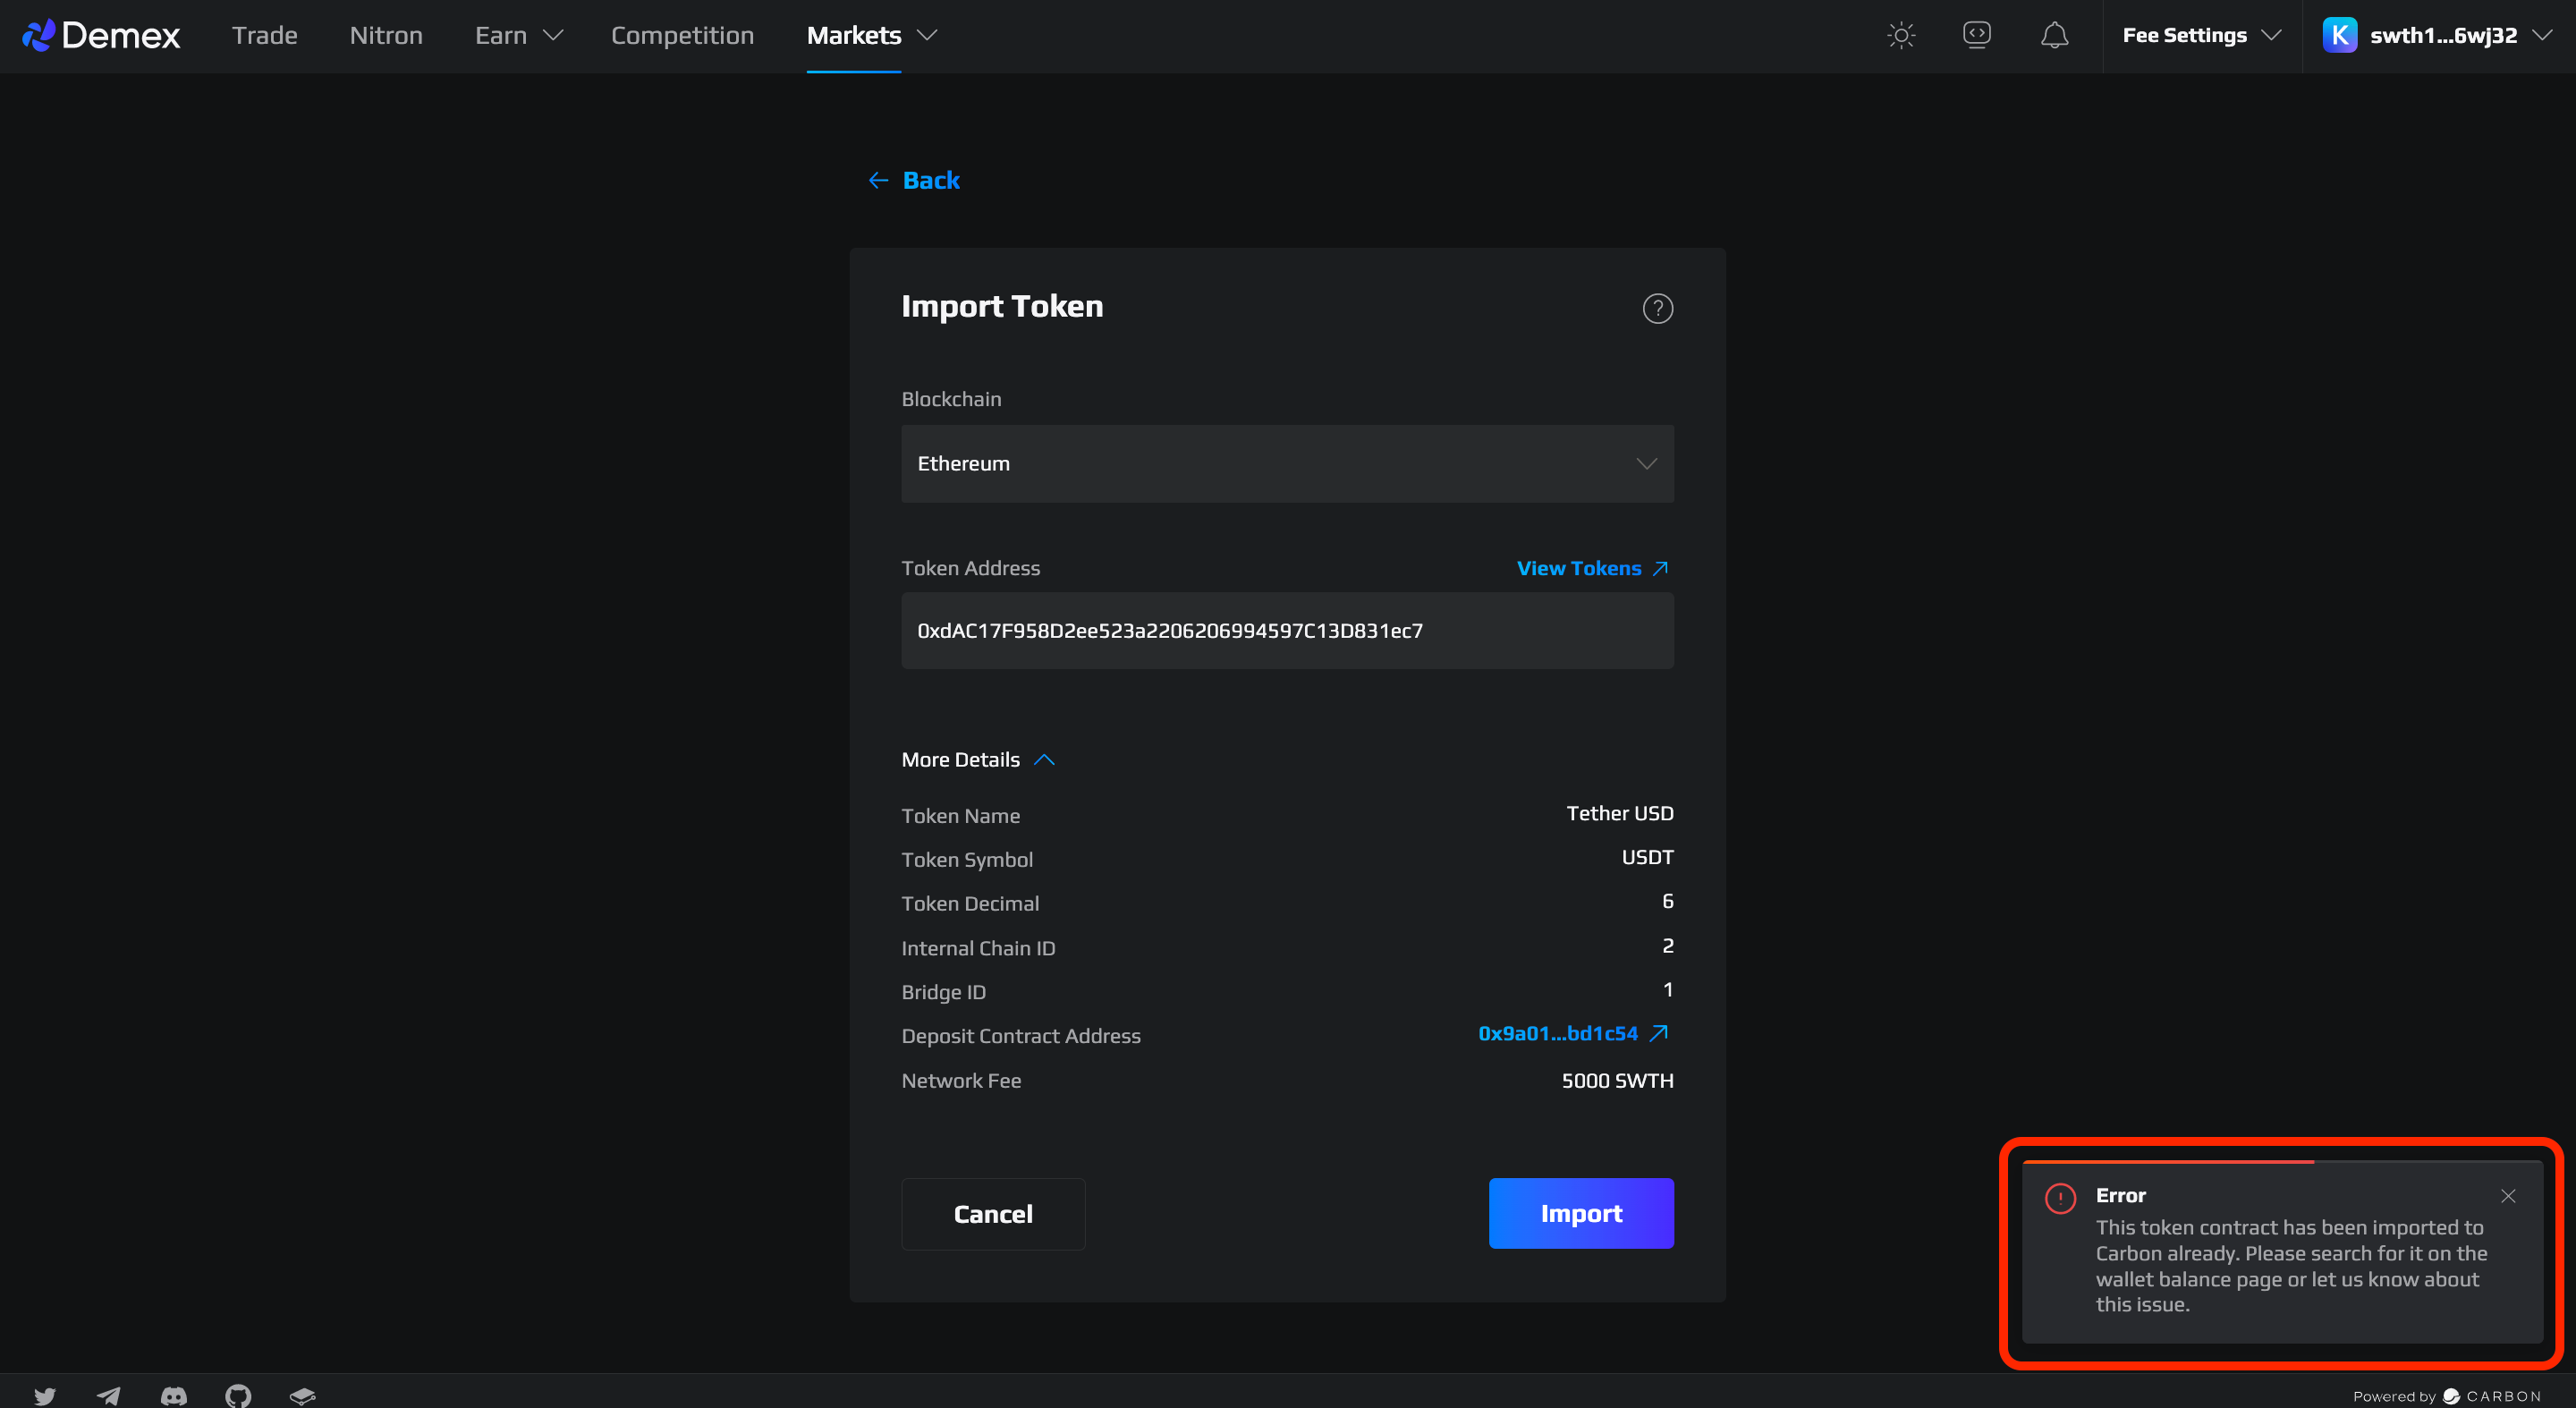Open the GitHub footer icon
This screenshot has width=2576, height=1408.
[238, 1395]
